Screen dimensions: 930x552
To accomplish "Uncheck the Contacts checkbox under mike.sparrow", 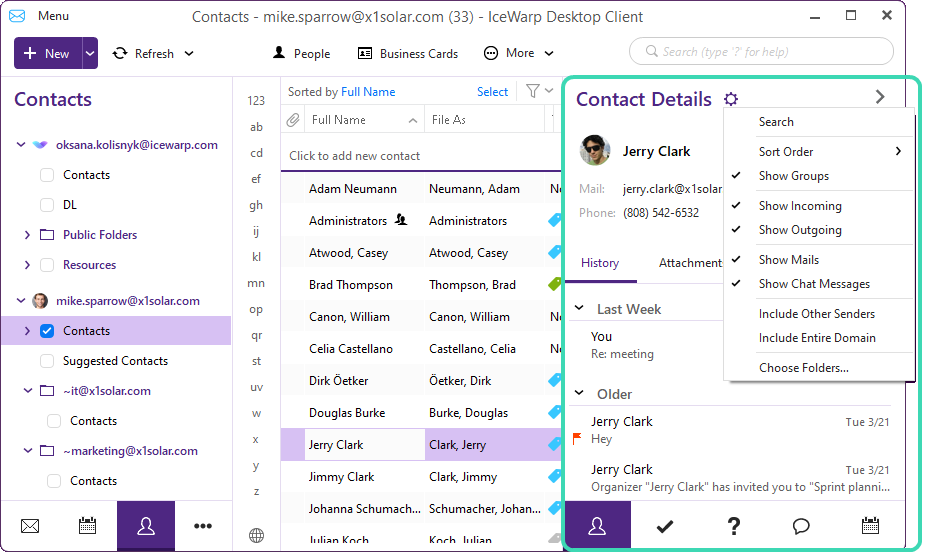I will 47,331.
